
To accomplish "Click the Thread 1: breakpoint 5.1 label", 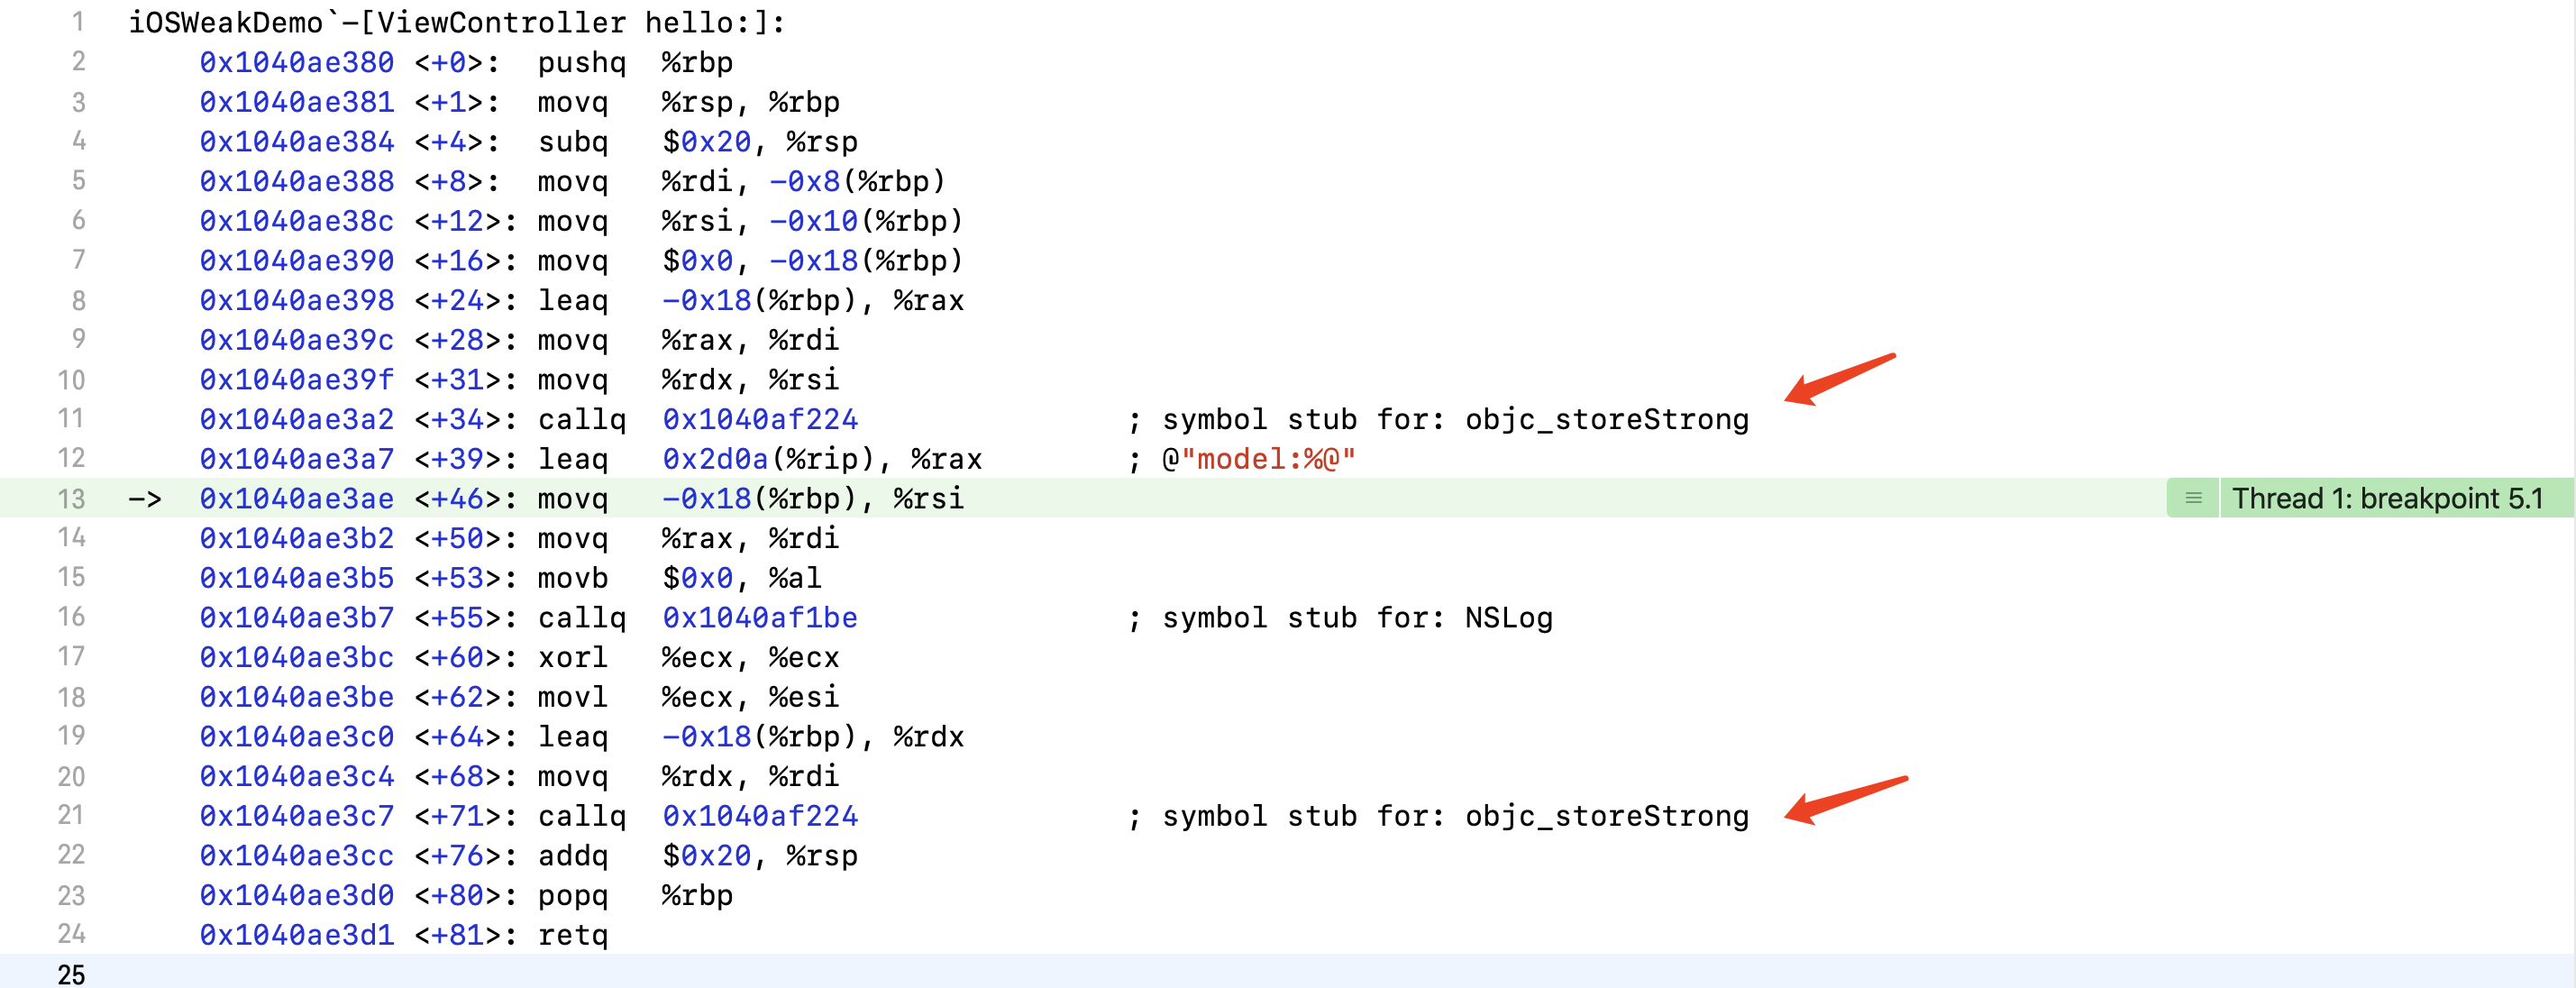I will click(x=2386, y=498).
